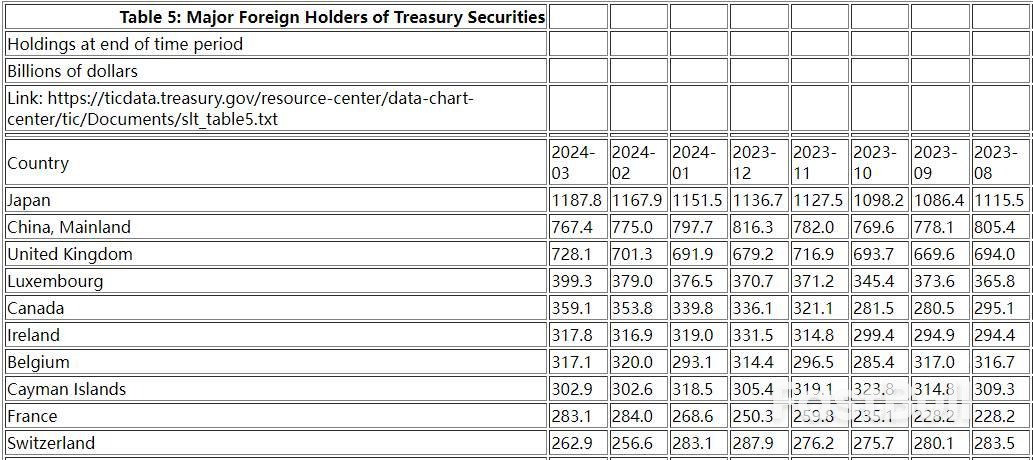Select the Billions of dollars cell
Viewport: 1033px width, 460px height.
[x=72, y=71]
